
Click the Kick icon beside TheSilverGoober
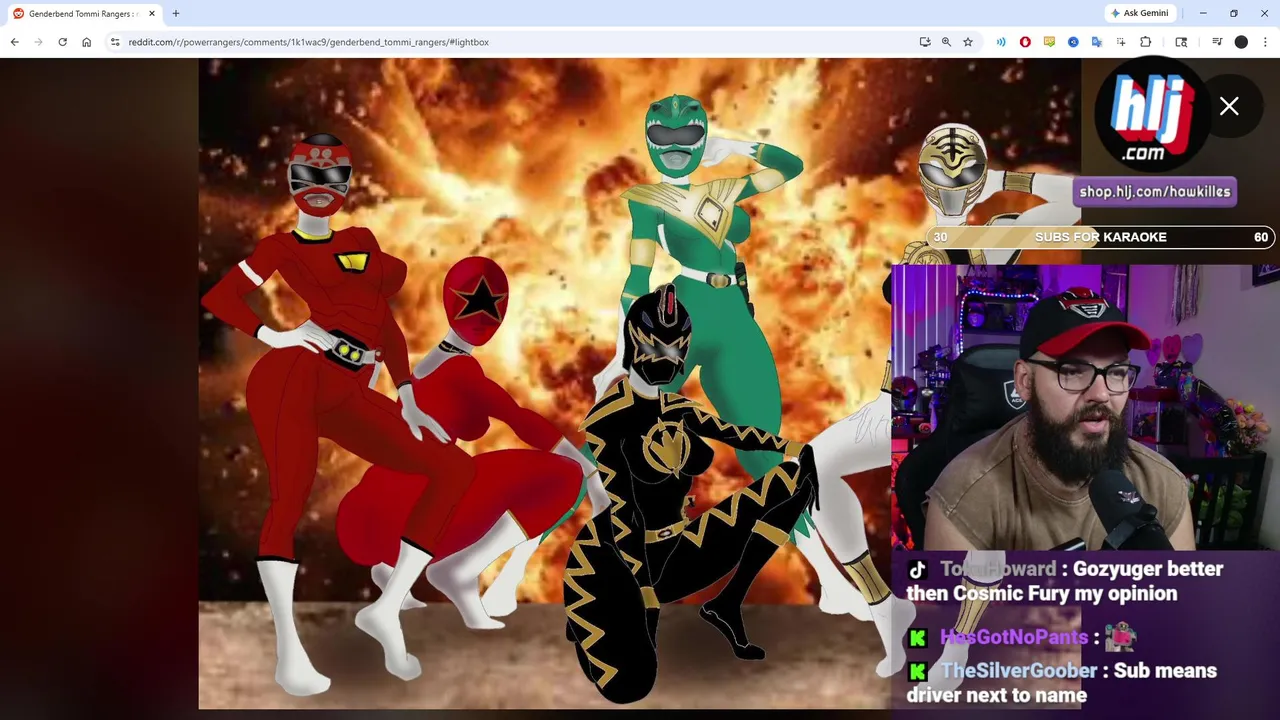(x=918, y=672)
